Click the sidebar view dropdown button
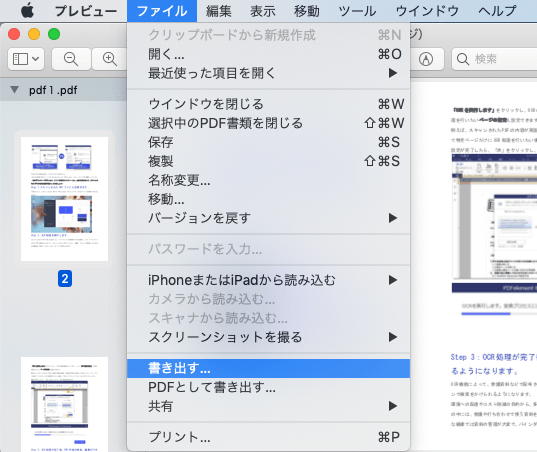Viewport: 537px width, 452px height. pyautogui.click(x=26, y=59)
